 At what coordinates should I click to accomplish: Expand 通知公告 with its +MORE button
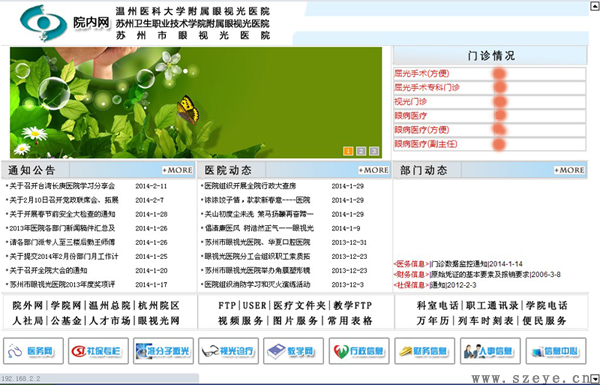pos(178,170)
